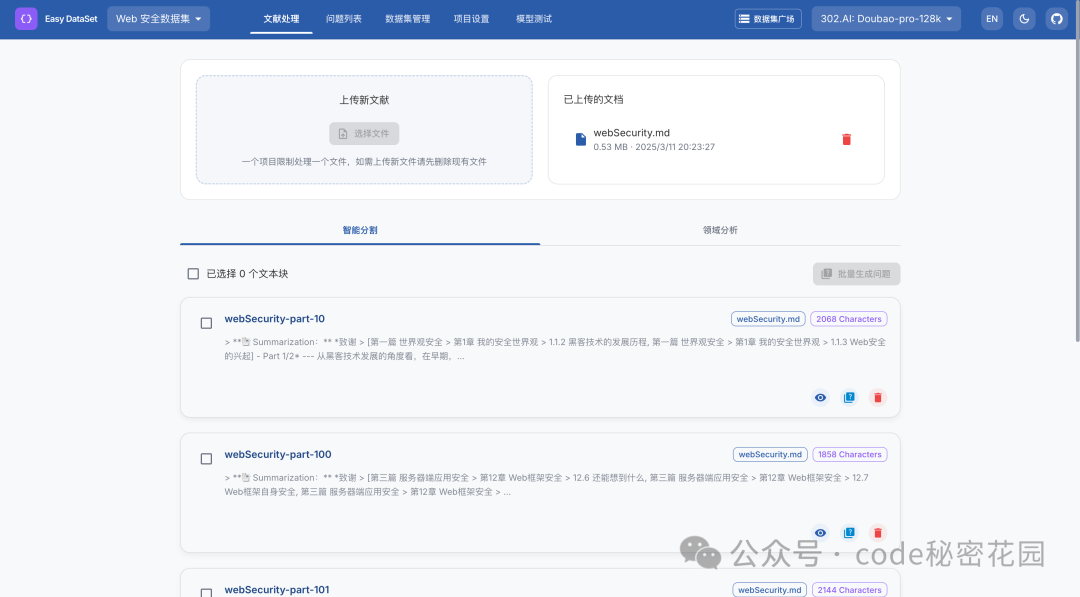Click the Easy DataSet logo icon

tap(26, 19)
